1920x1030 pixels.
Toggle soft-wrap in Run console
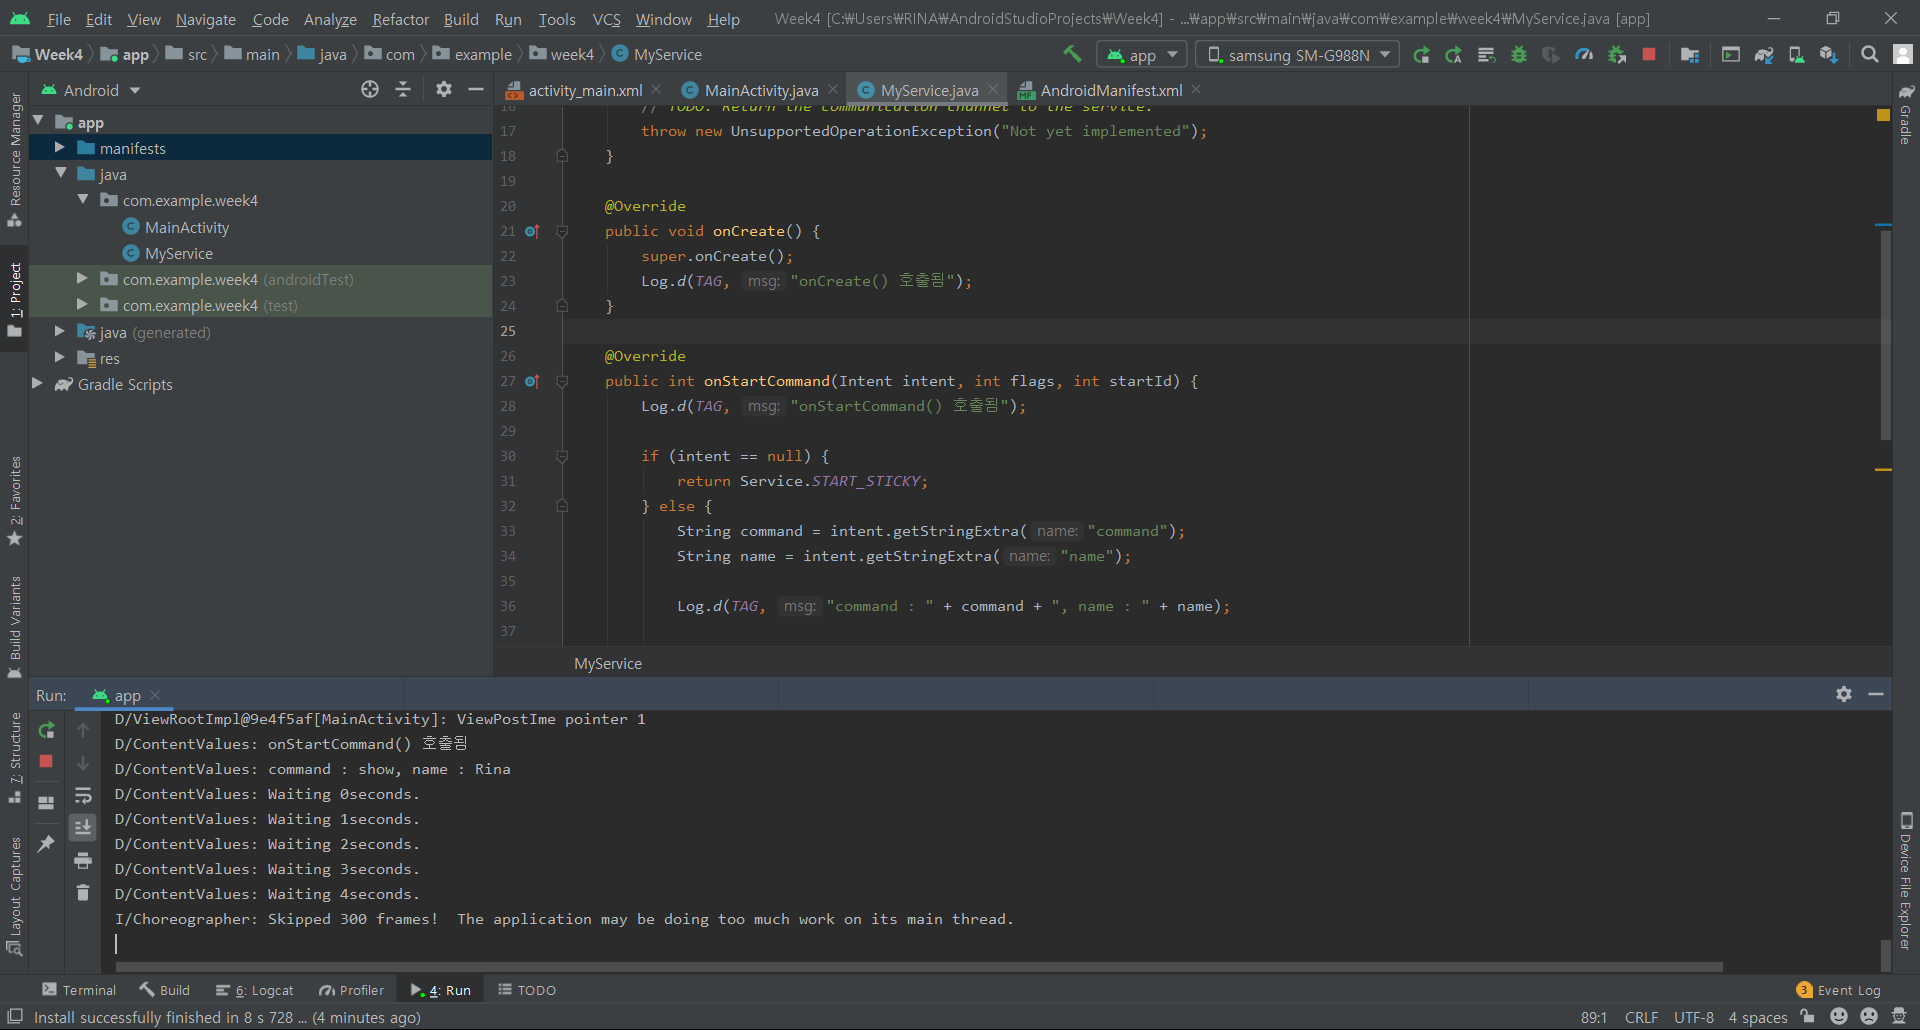pyautogui.click(x=83, y=796)
